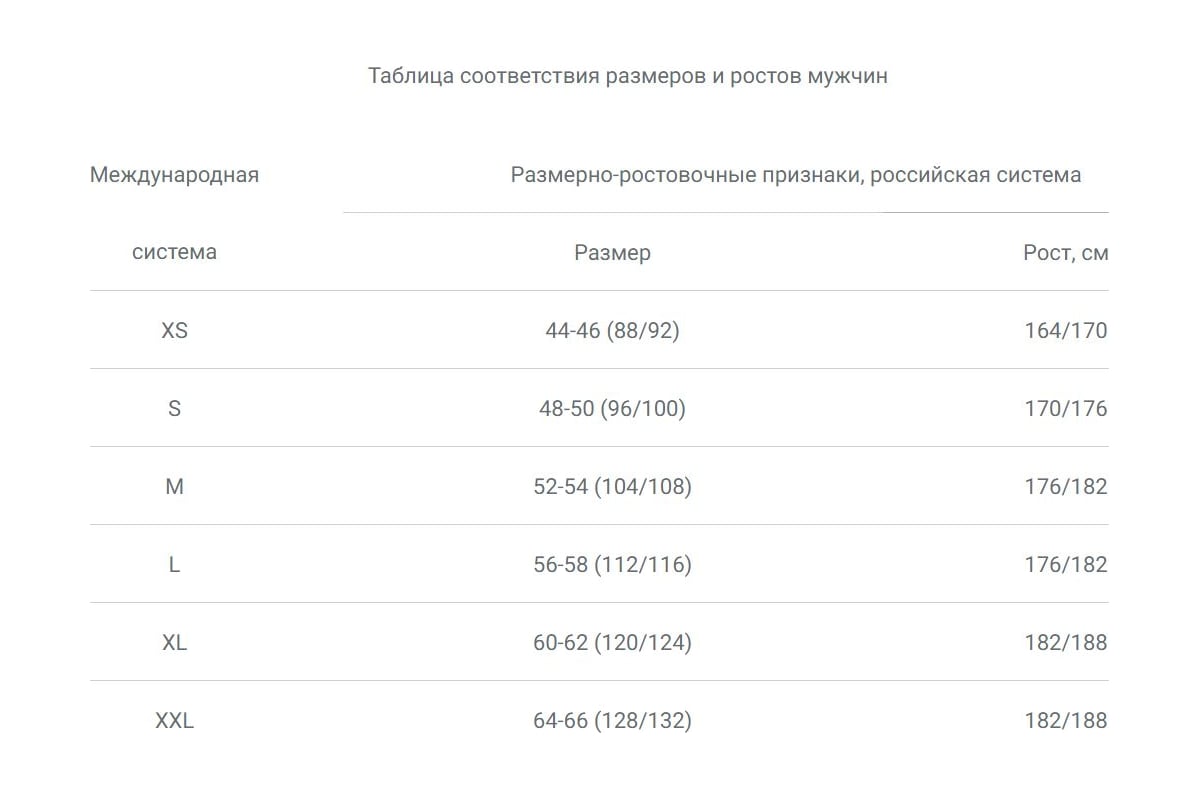Select the S size cell
Image resolution: width=1200 pixels, height=800 pixels.
[x=174, y=409]
